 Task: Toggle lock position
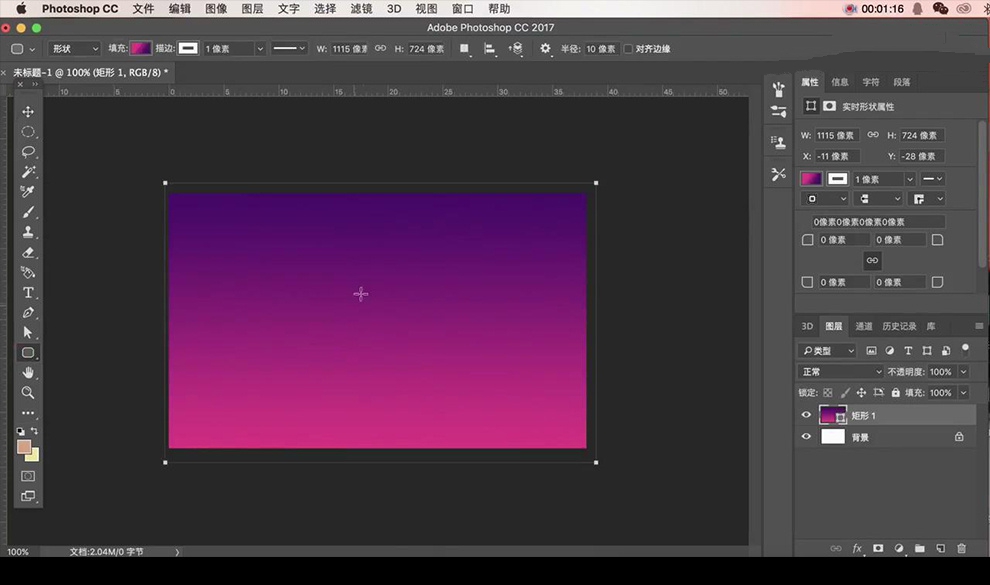pos(861,393)
